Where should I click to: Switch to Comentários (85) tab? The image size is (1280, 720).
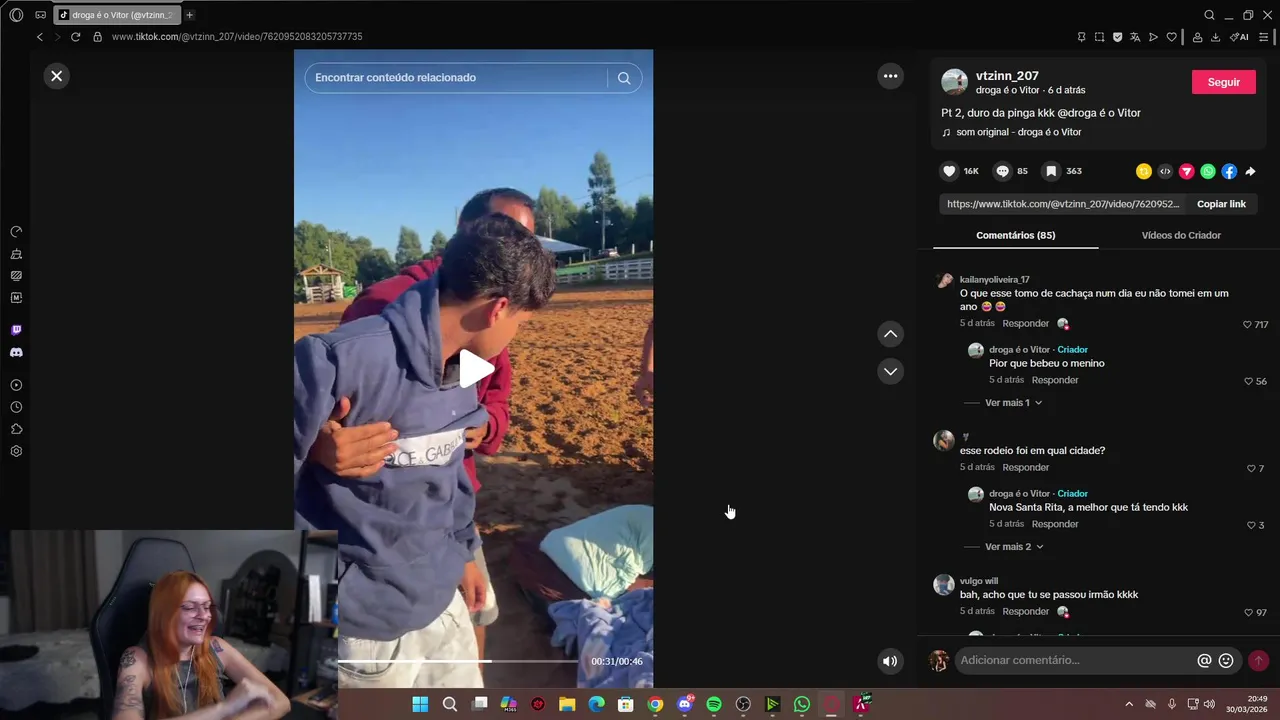pos(1015,235)
